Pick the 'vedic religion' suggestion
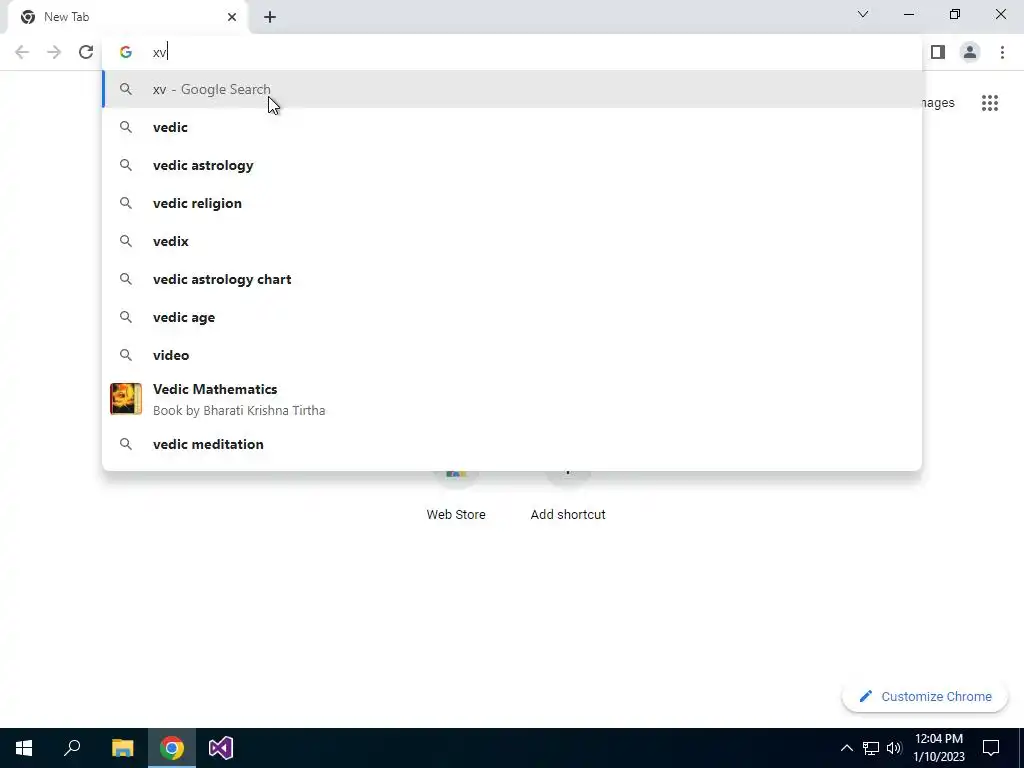 click(512, 203)
